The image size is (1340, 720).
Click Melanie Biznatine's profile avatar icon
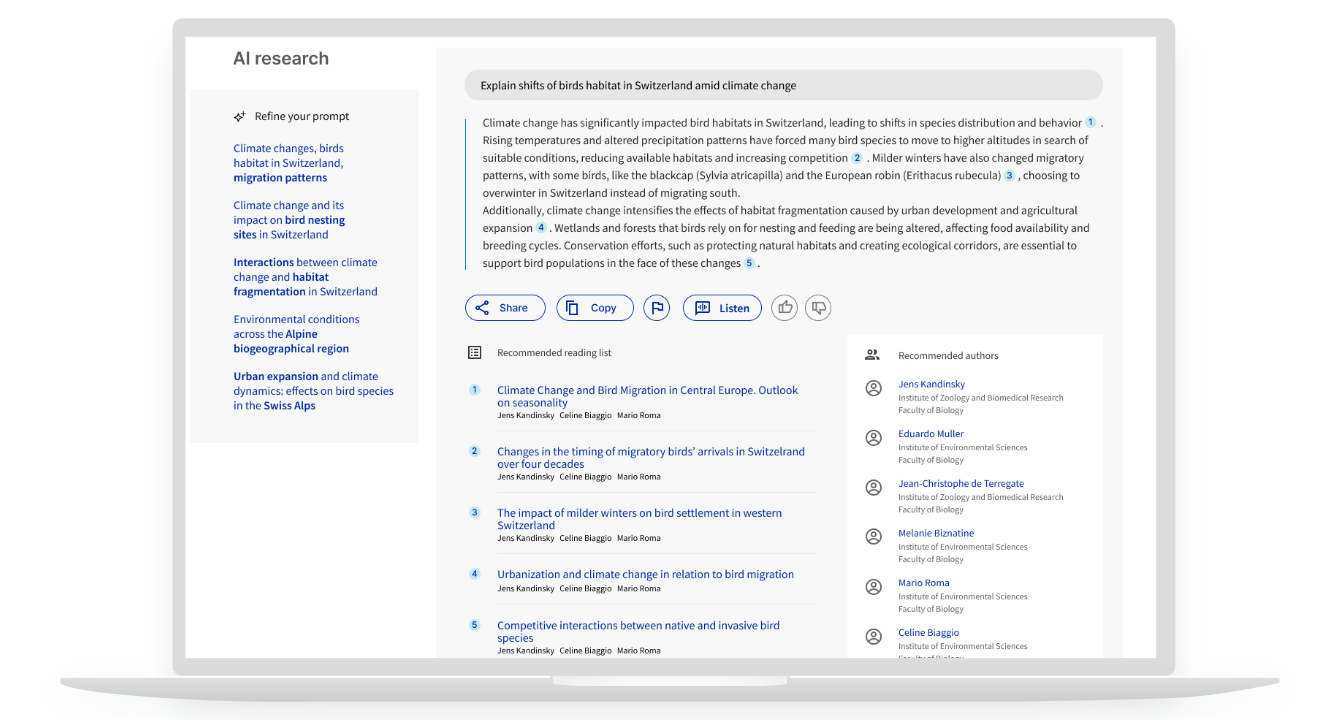pos(874,537)
